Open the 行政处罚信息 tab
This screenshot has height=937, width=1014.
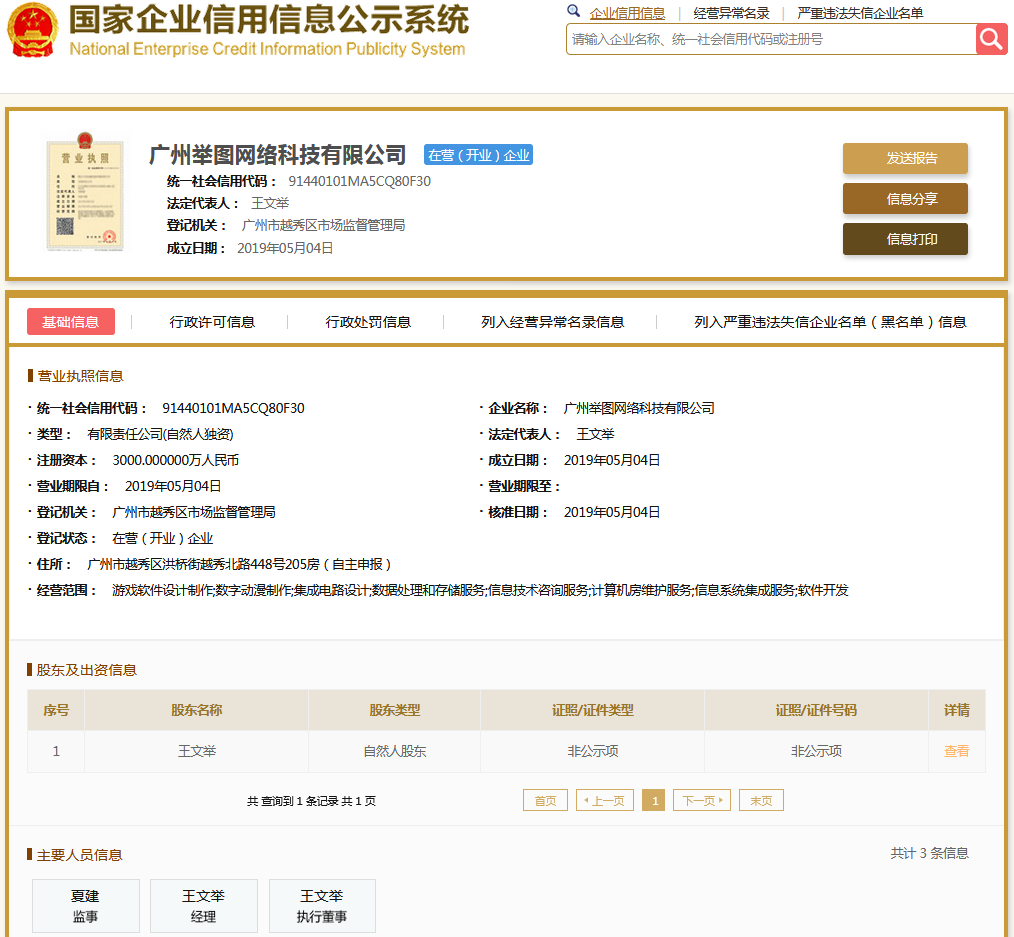click(x=368, y=322)
